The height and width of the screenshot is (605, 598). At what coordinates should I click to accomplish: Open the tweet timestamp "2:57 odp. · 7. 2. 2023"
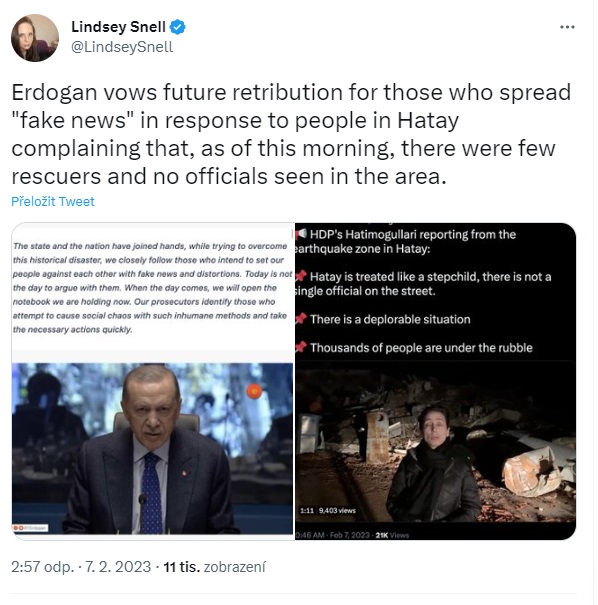81,567
